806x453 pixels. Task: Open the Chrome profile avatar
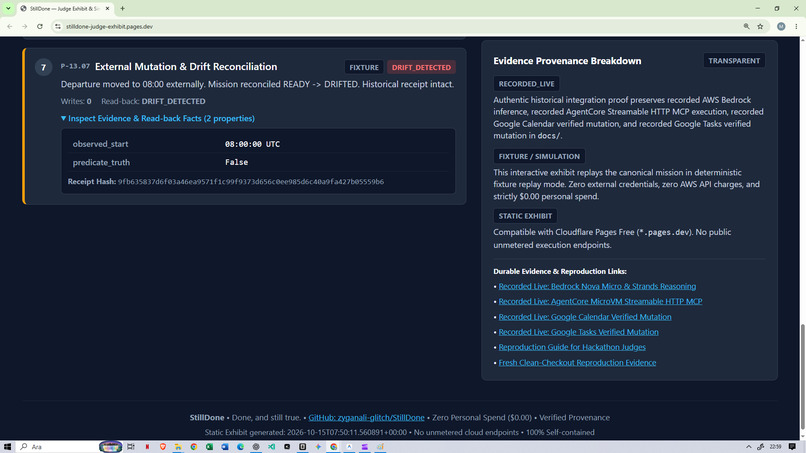[781, 26]
